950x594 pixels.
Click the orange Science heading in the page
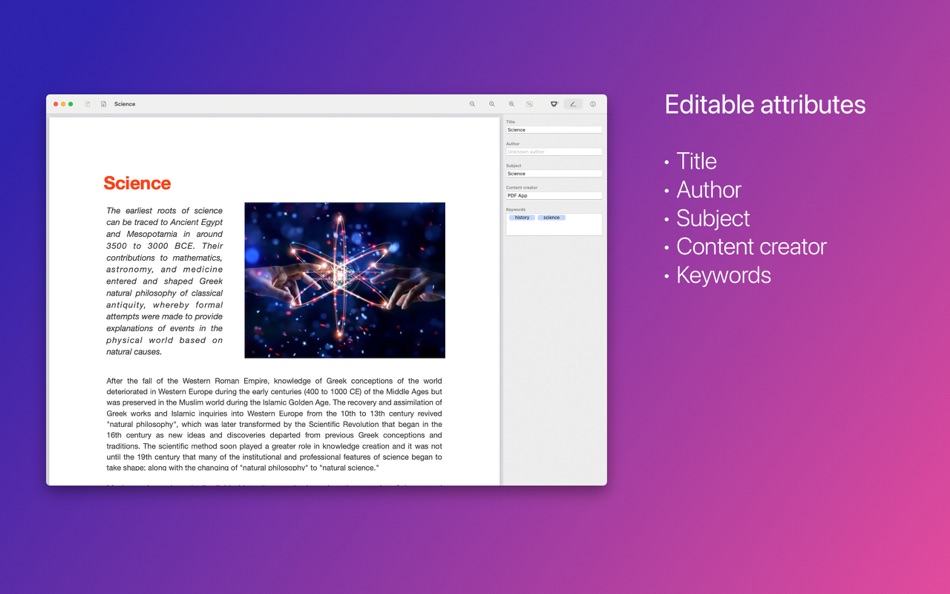tap(137, 183)
